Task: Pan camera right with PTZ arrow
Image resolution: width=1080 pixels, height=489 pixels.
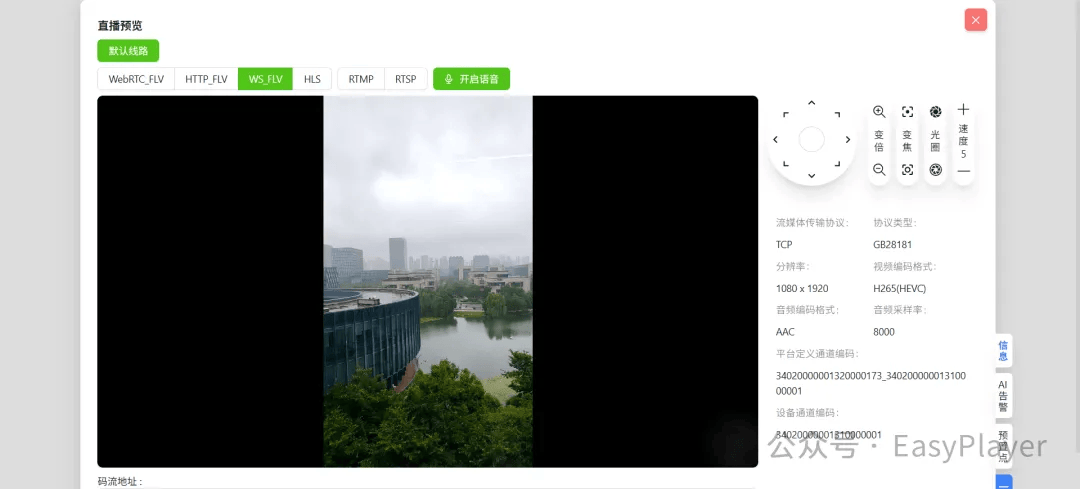Action: (x=848, y=140)
